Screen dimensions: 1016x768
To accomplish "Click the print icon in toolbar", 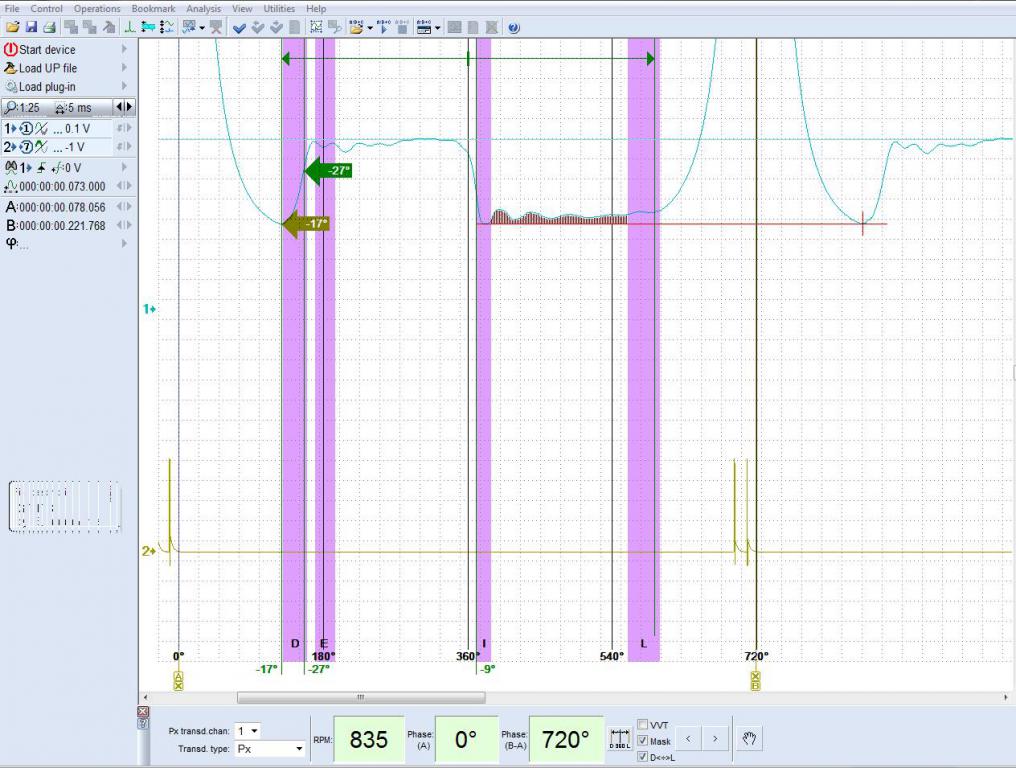I will pyautogui.click(x=48, y=28).
